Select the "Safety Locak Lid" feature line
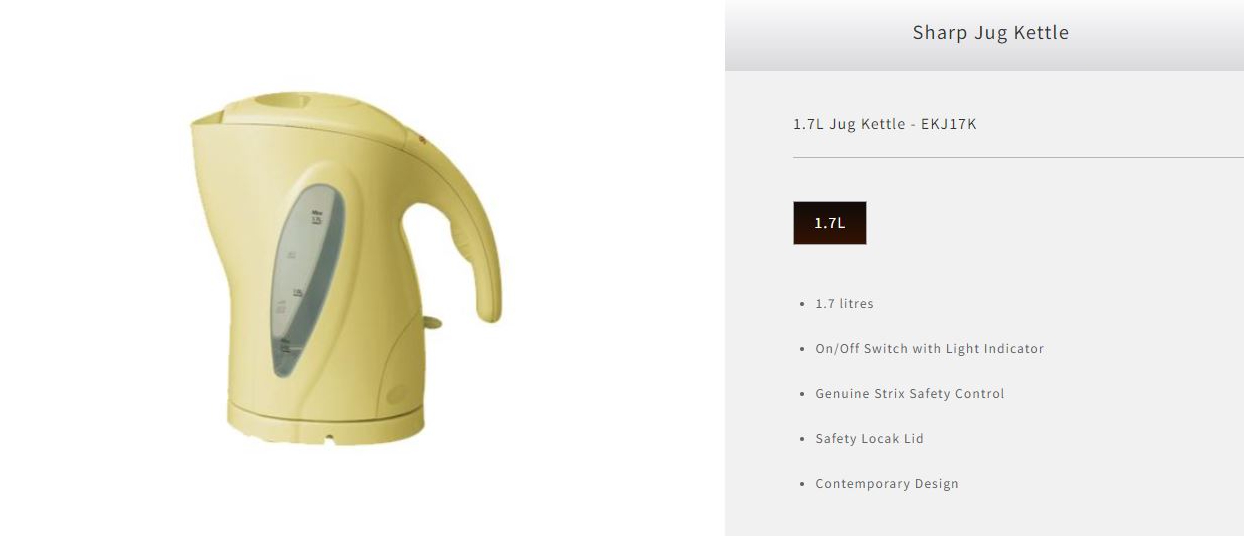Viewport: 1244px width, 536px height. point(869,439)
